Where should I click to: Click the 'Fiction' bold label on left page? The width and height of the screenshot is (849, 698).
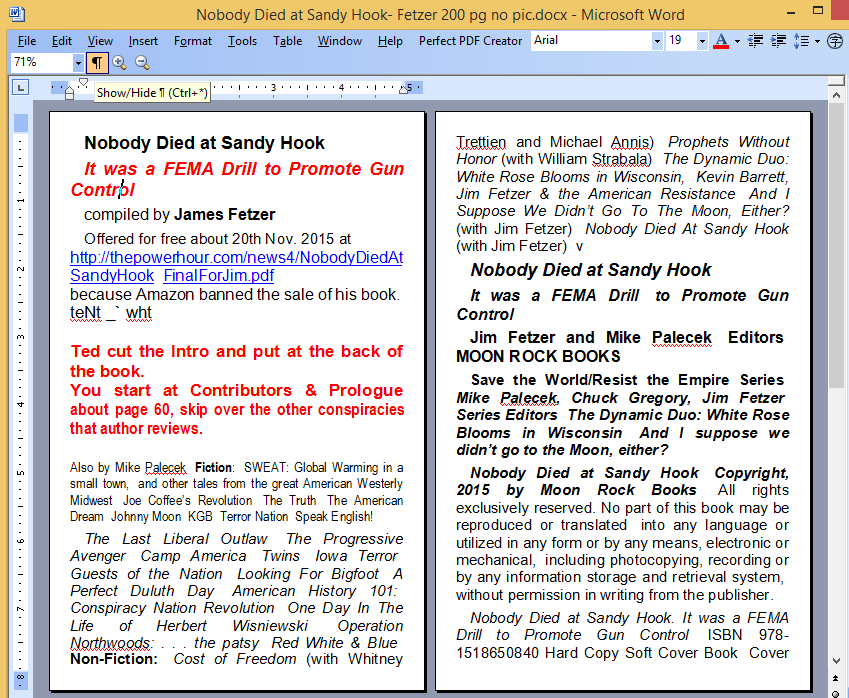pos(213,468)
